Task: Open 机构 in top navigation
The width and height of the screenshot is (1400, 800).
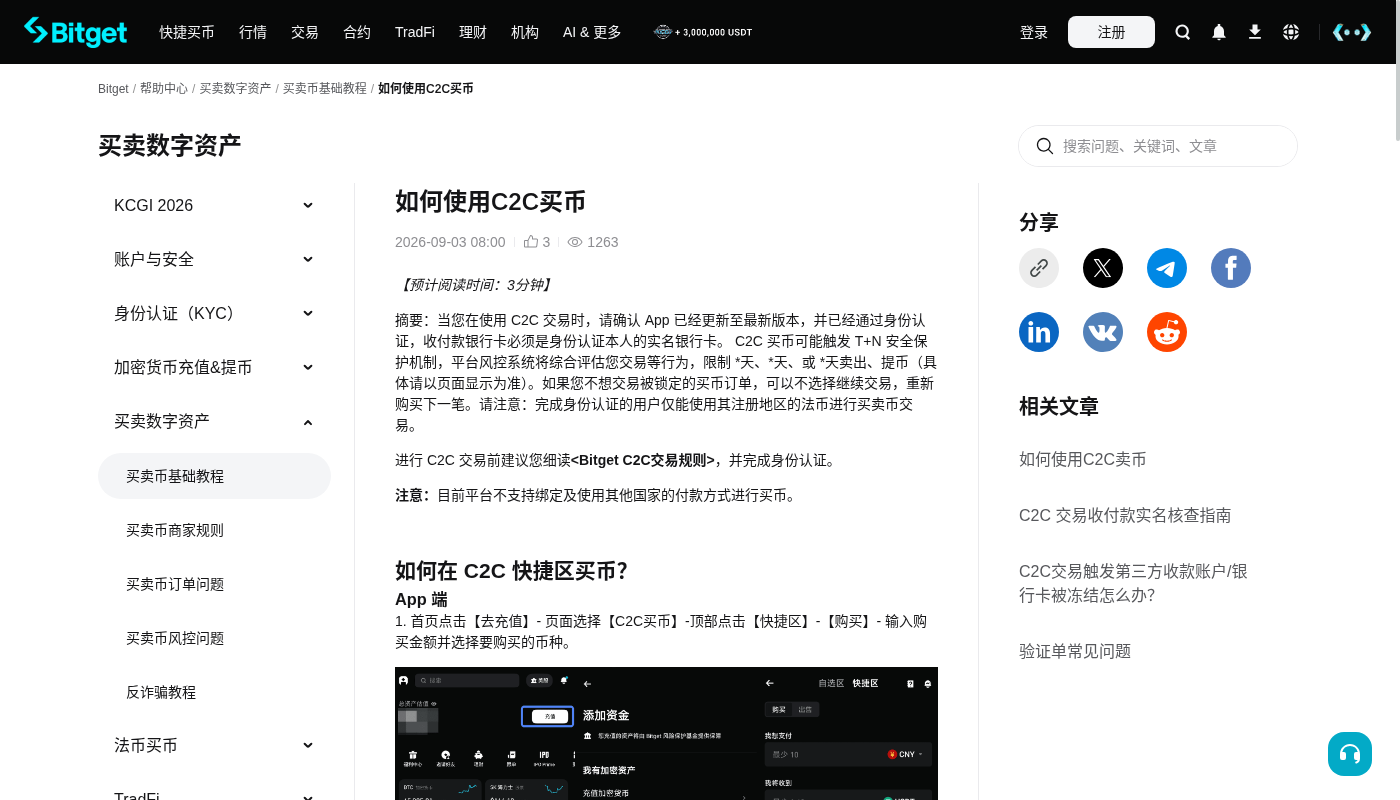Action: tap(525, 32)
